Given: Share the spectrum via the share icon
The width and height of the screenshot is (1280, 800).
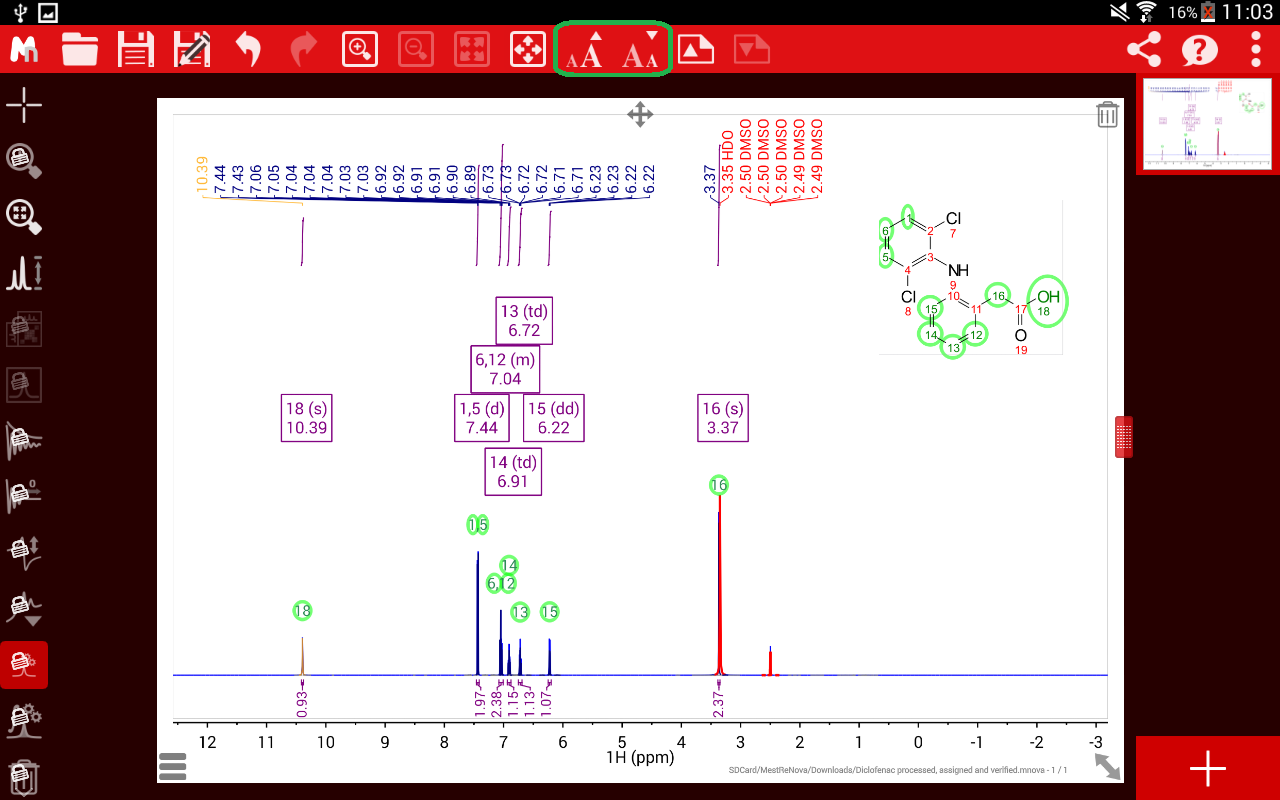Looking at the screenshot, I should tap(1144, 49).
